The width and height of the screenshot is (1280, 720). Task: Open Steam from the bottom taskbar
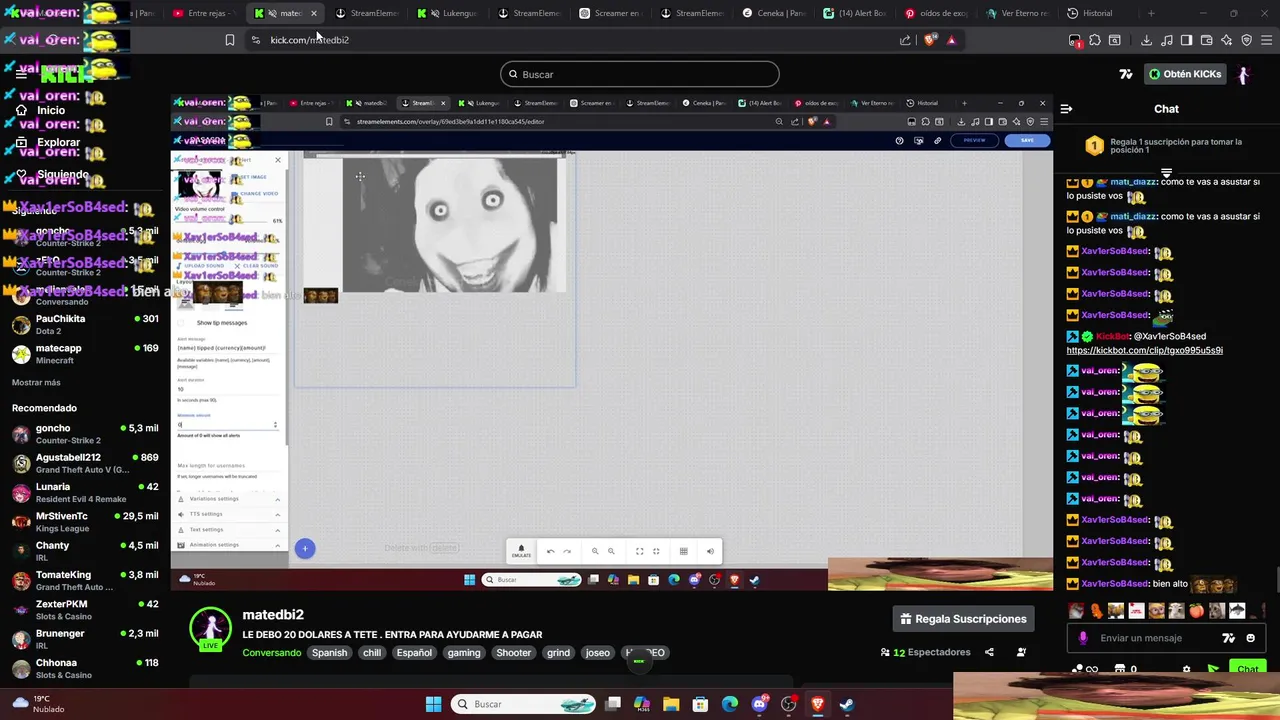tap(846, 704)
